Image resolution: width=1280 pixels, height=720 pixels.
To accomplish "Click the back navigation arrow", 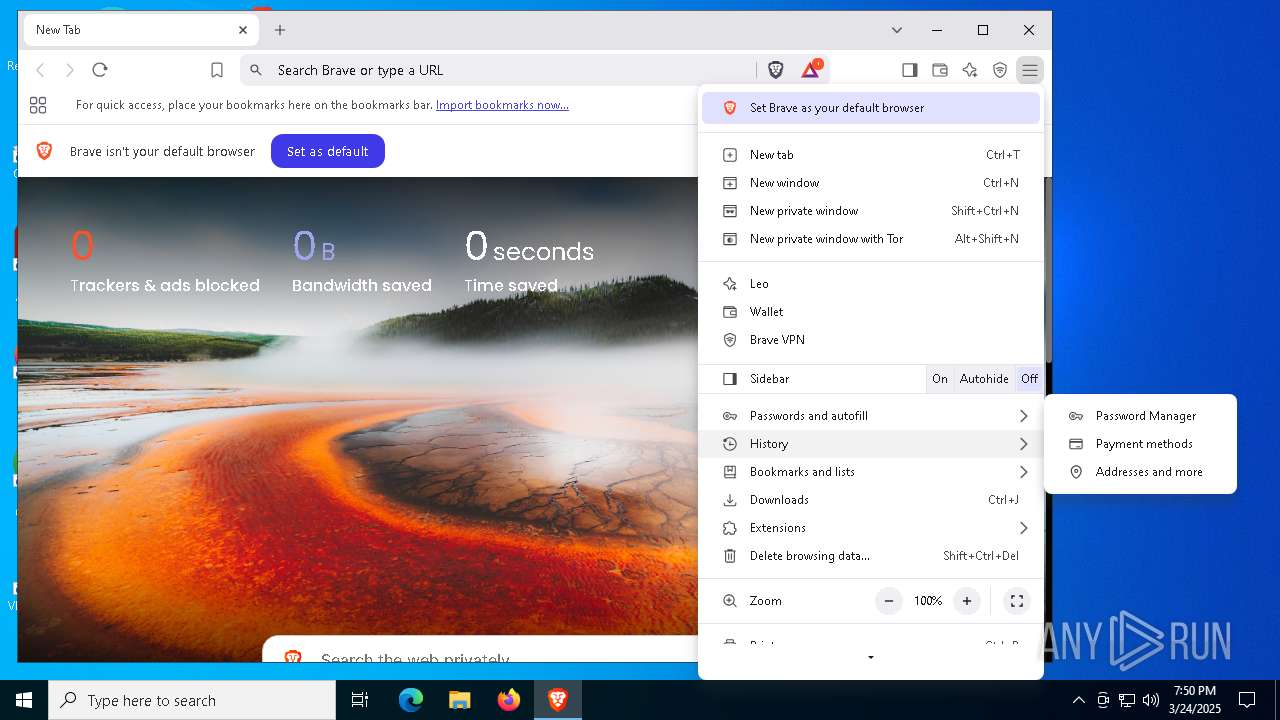I will click(40, 70).
